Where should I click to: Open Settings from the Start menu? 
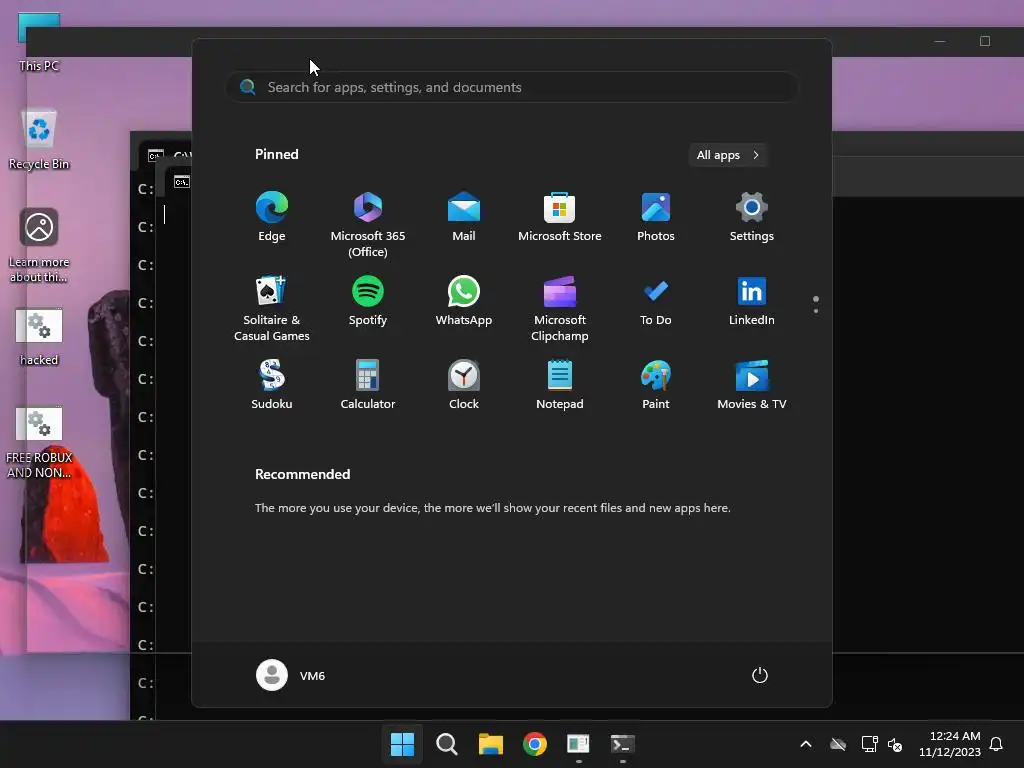[752, 217]
